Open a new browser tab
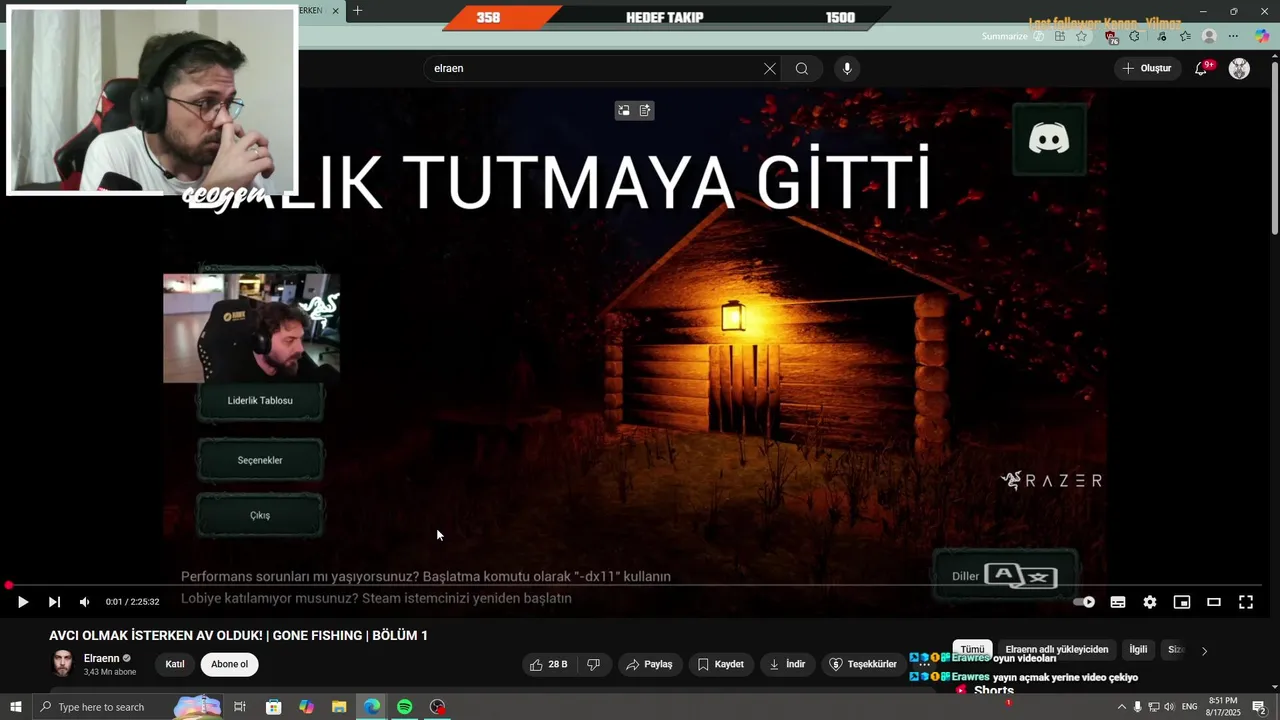 pyautogui.click(x=357, y=10)
